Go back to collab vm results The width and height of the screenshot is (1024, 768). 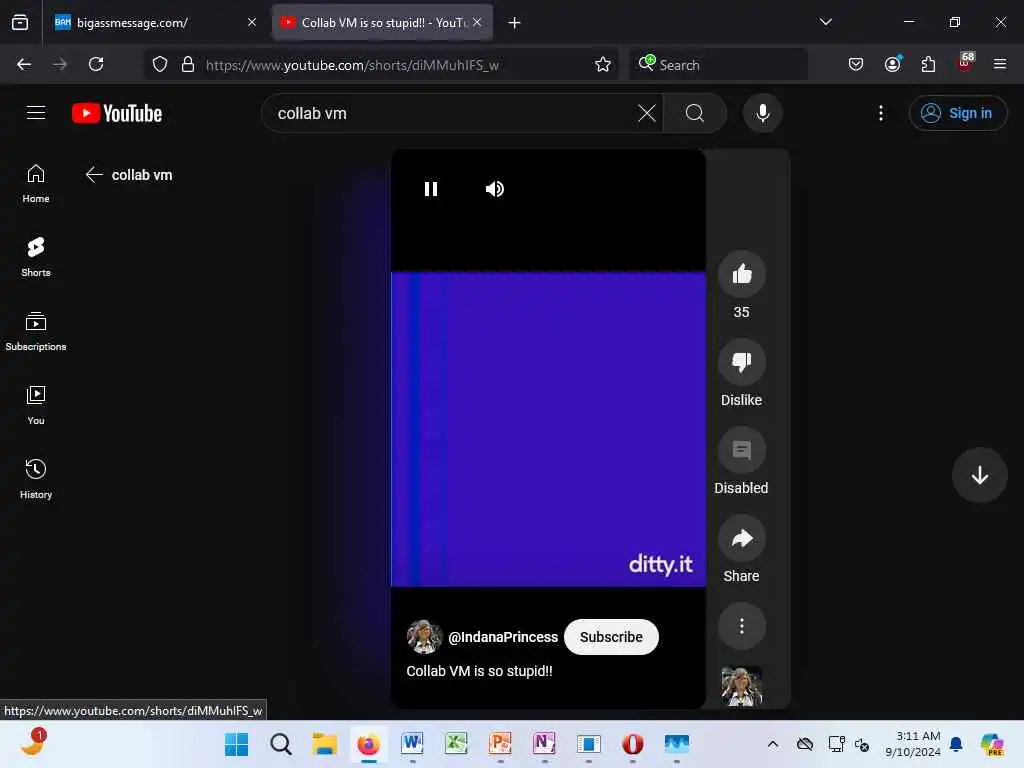[95, 174]
